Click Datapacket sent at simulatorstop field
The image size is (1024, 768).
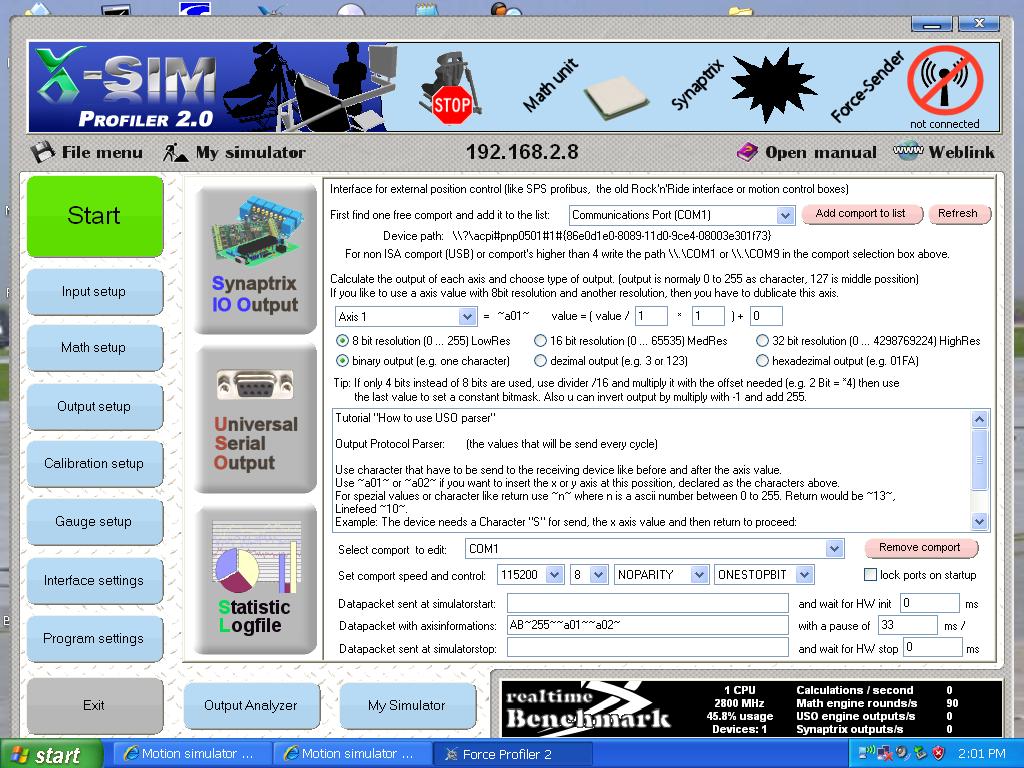pyautogui.click(x=648, y=648)
